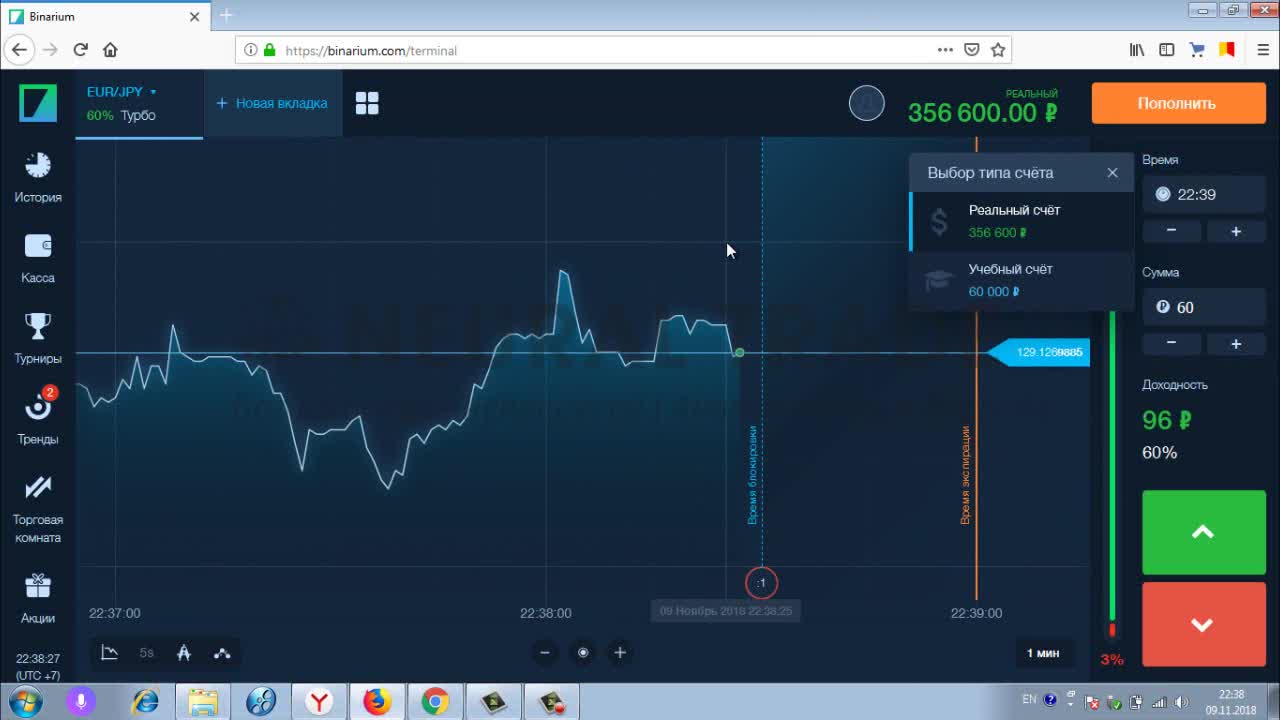Screen dimensions: 1280x720
Task: Bookmark this page with star
Action: pos(998,50)
